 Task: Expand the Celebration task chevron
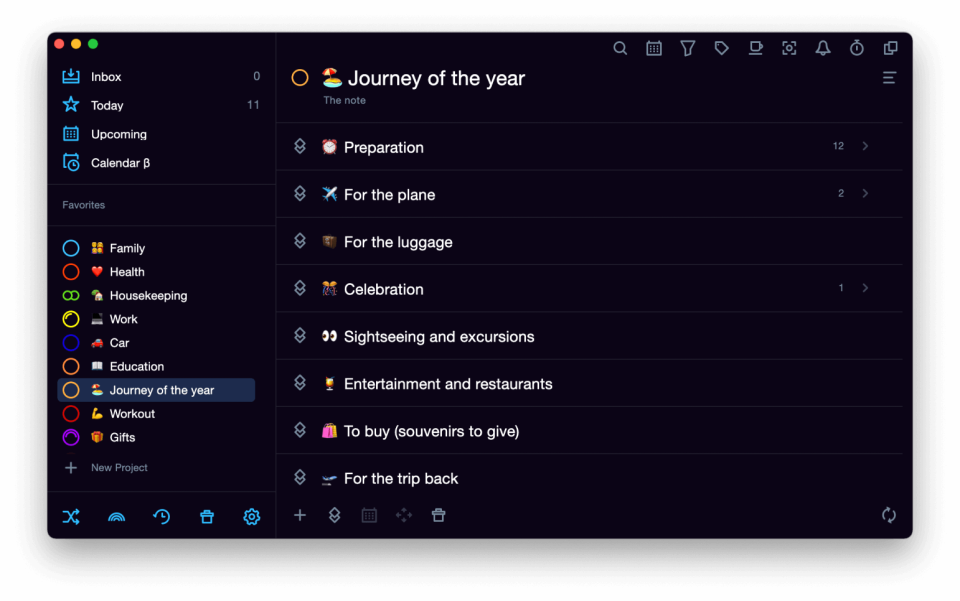(865, 288)
